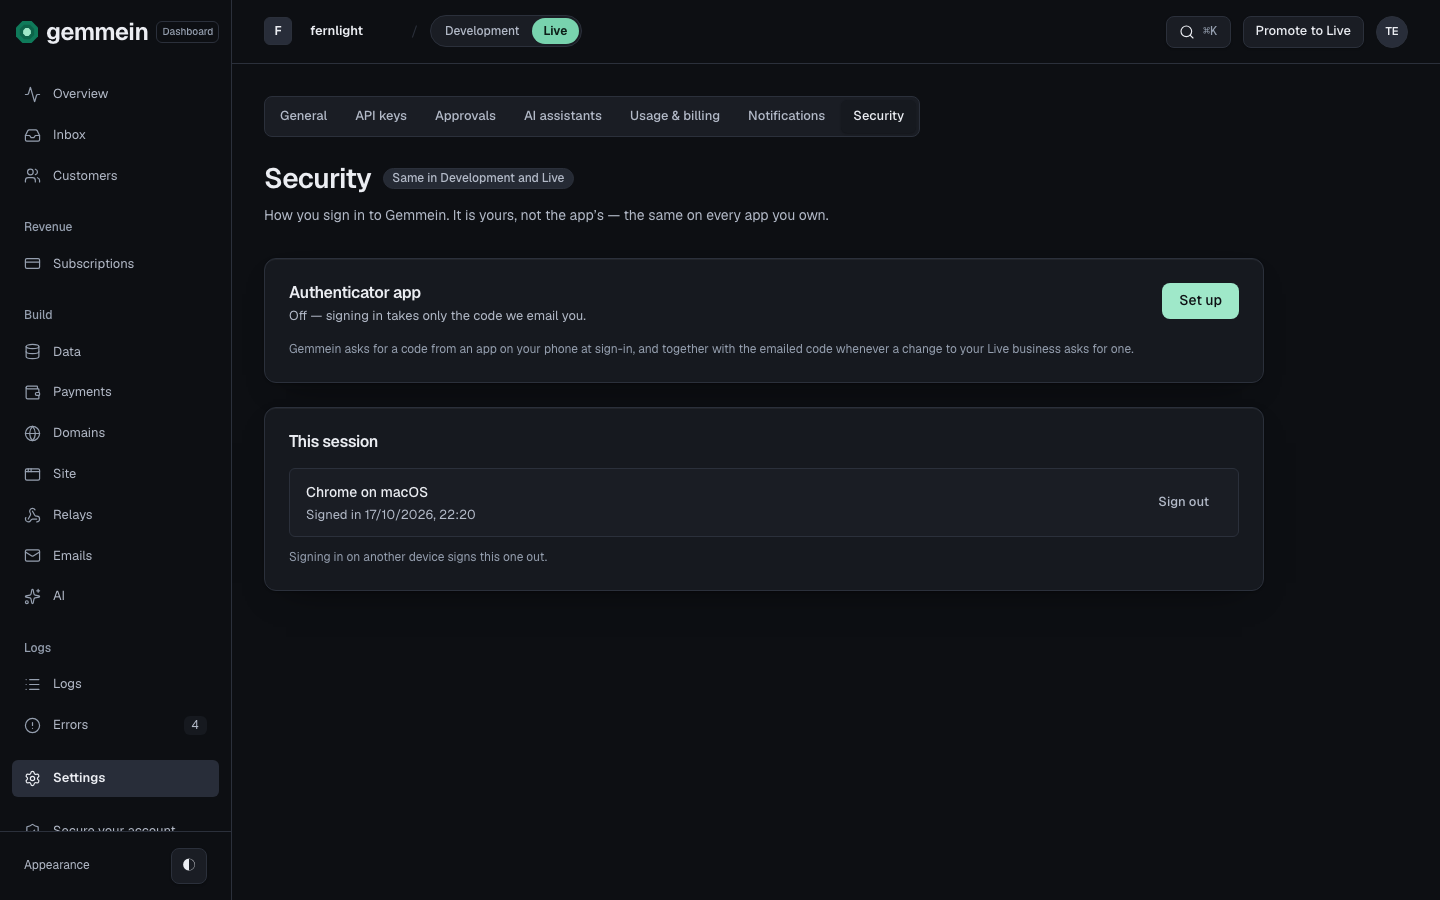Viewport: 1440px width, 900px height.
Task: Open the Usage & billing tab
Action: click(x=675, y=116)
